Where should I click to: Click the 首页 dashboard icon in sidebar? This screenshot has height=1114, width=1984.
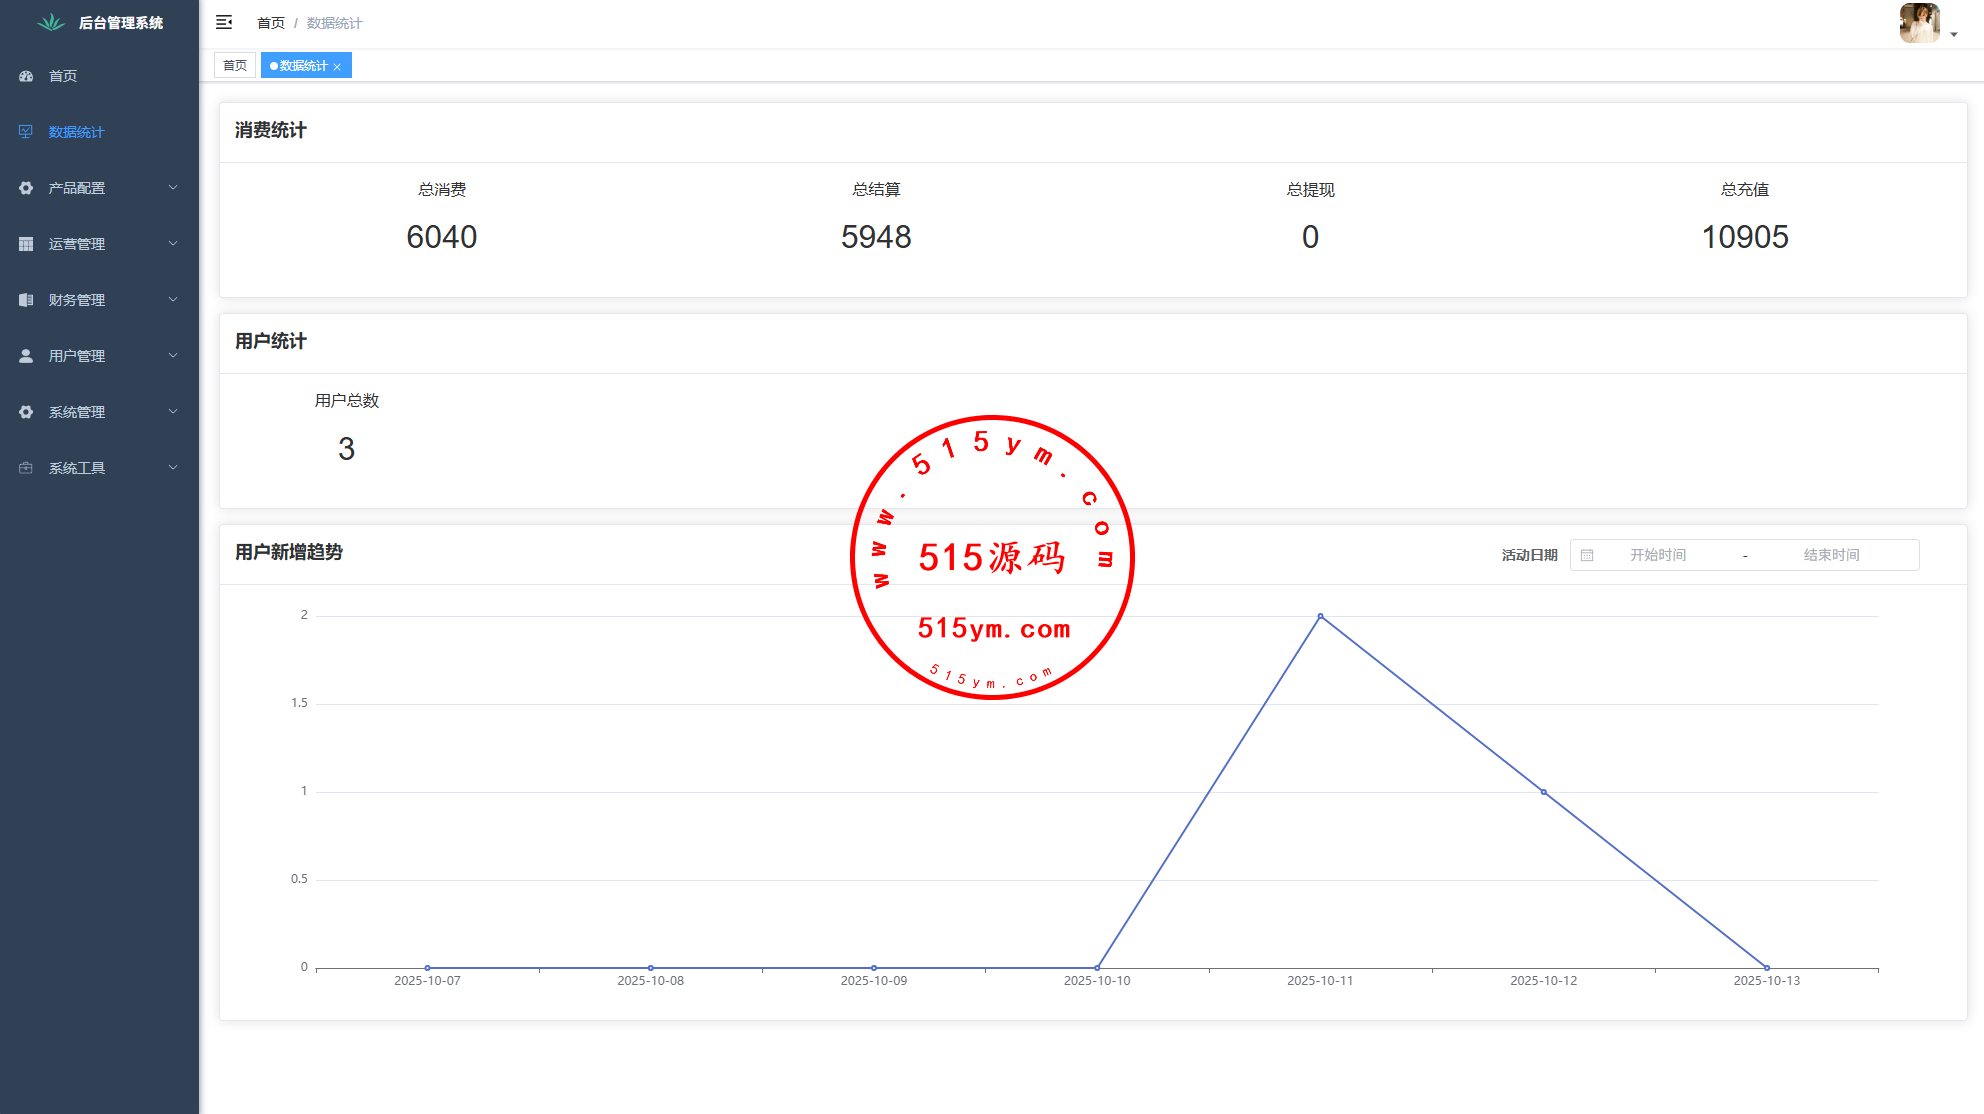[26, 76]
